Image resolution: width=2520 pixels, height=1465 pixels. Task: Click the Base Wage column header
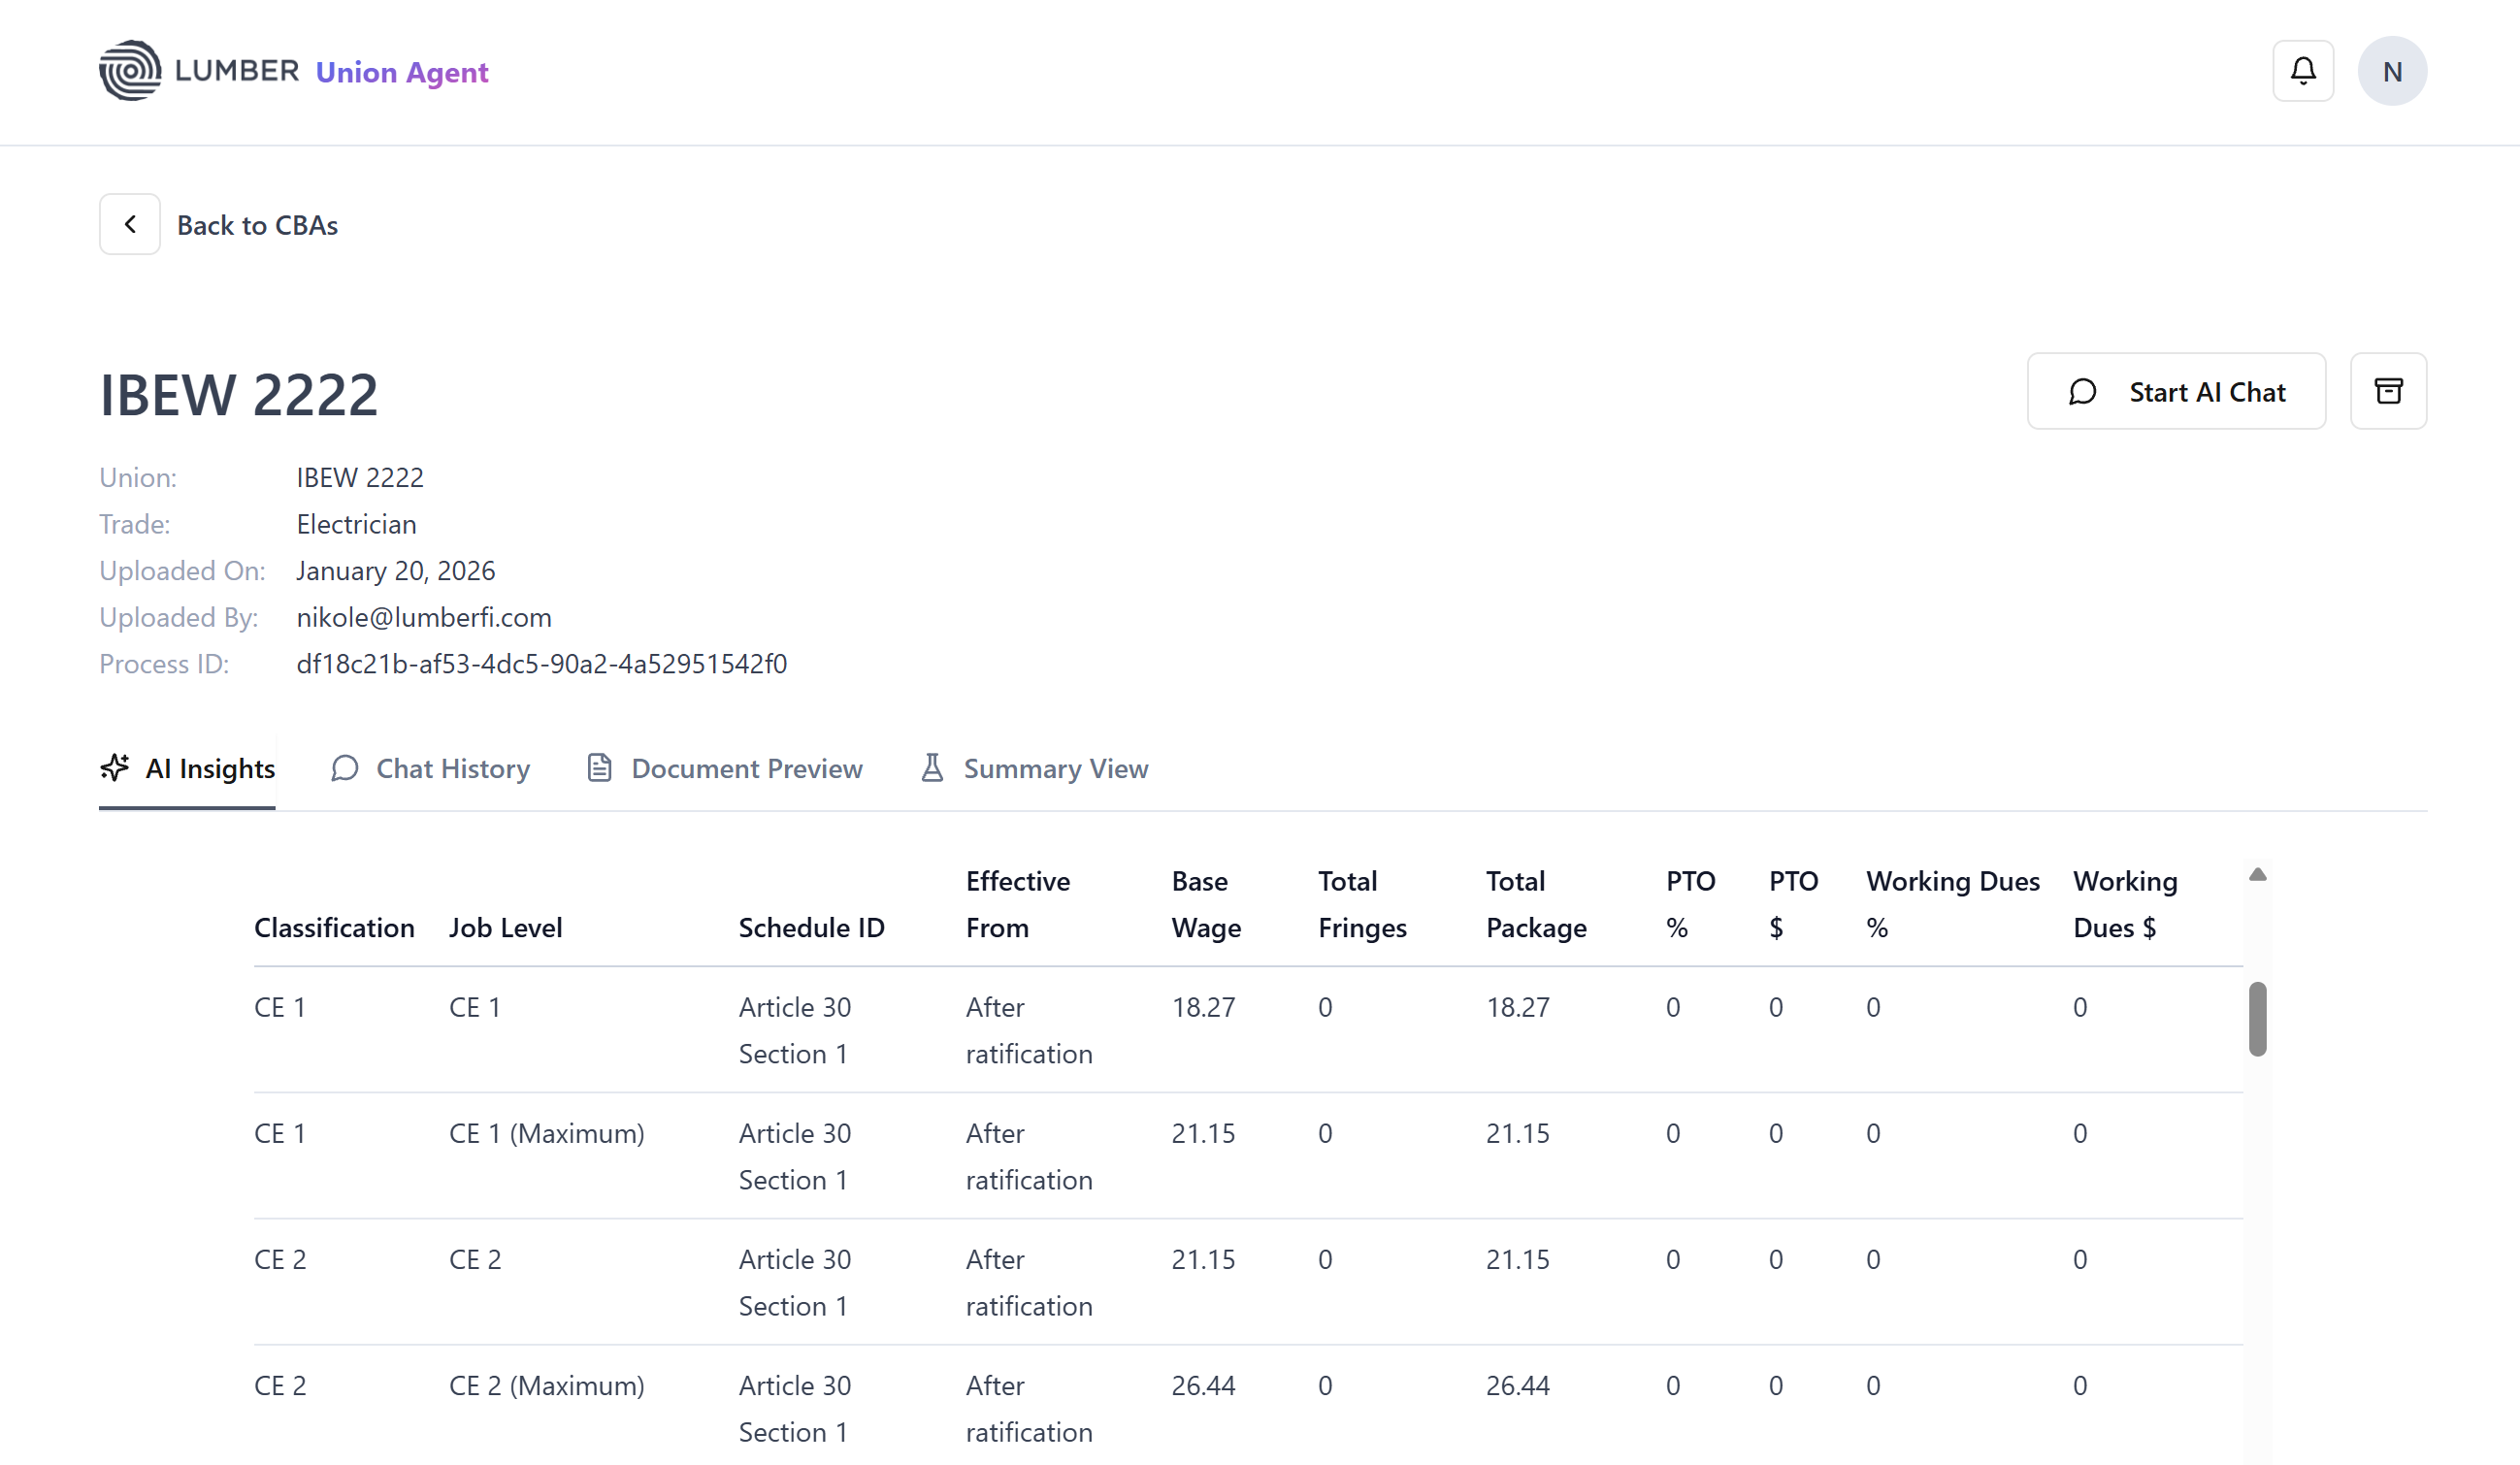[1206, 904]
